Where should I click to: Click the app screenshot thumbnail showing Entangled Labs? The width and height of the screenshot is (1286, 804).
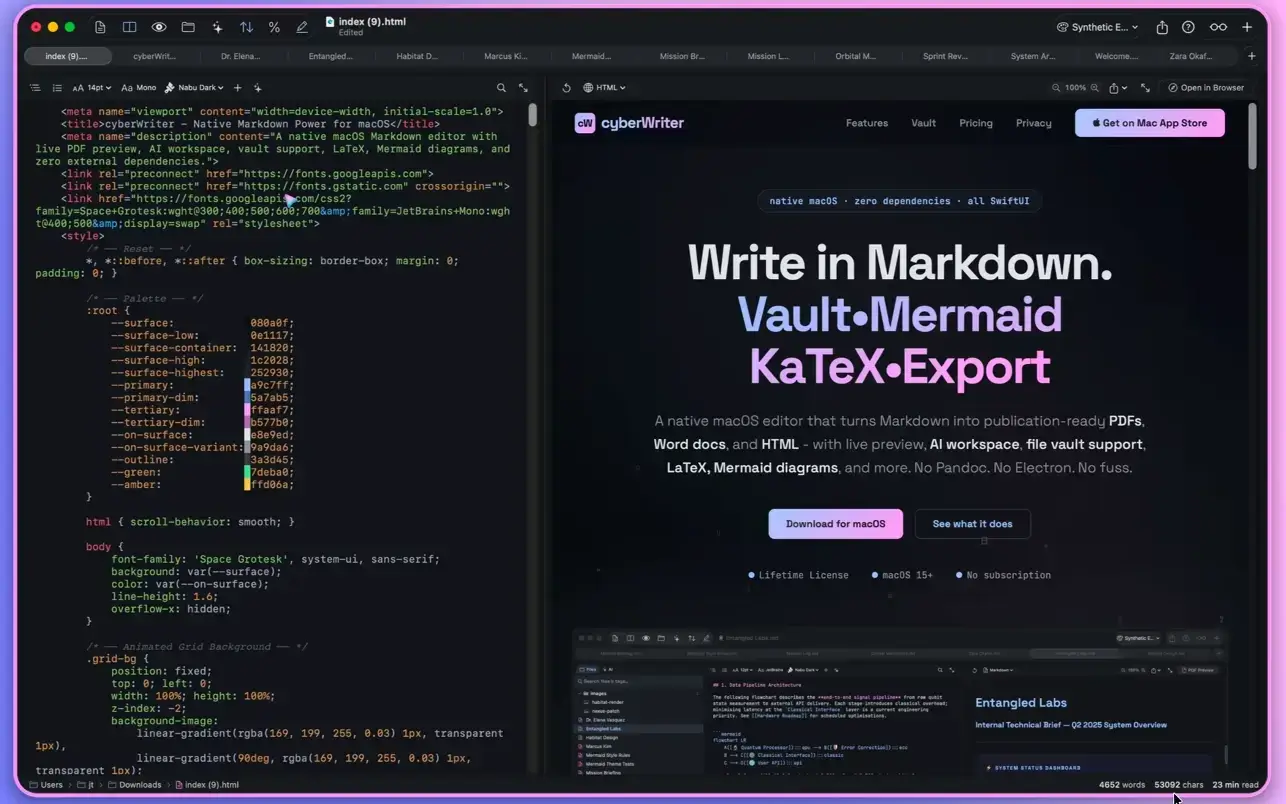(x=900, y=703)
